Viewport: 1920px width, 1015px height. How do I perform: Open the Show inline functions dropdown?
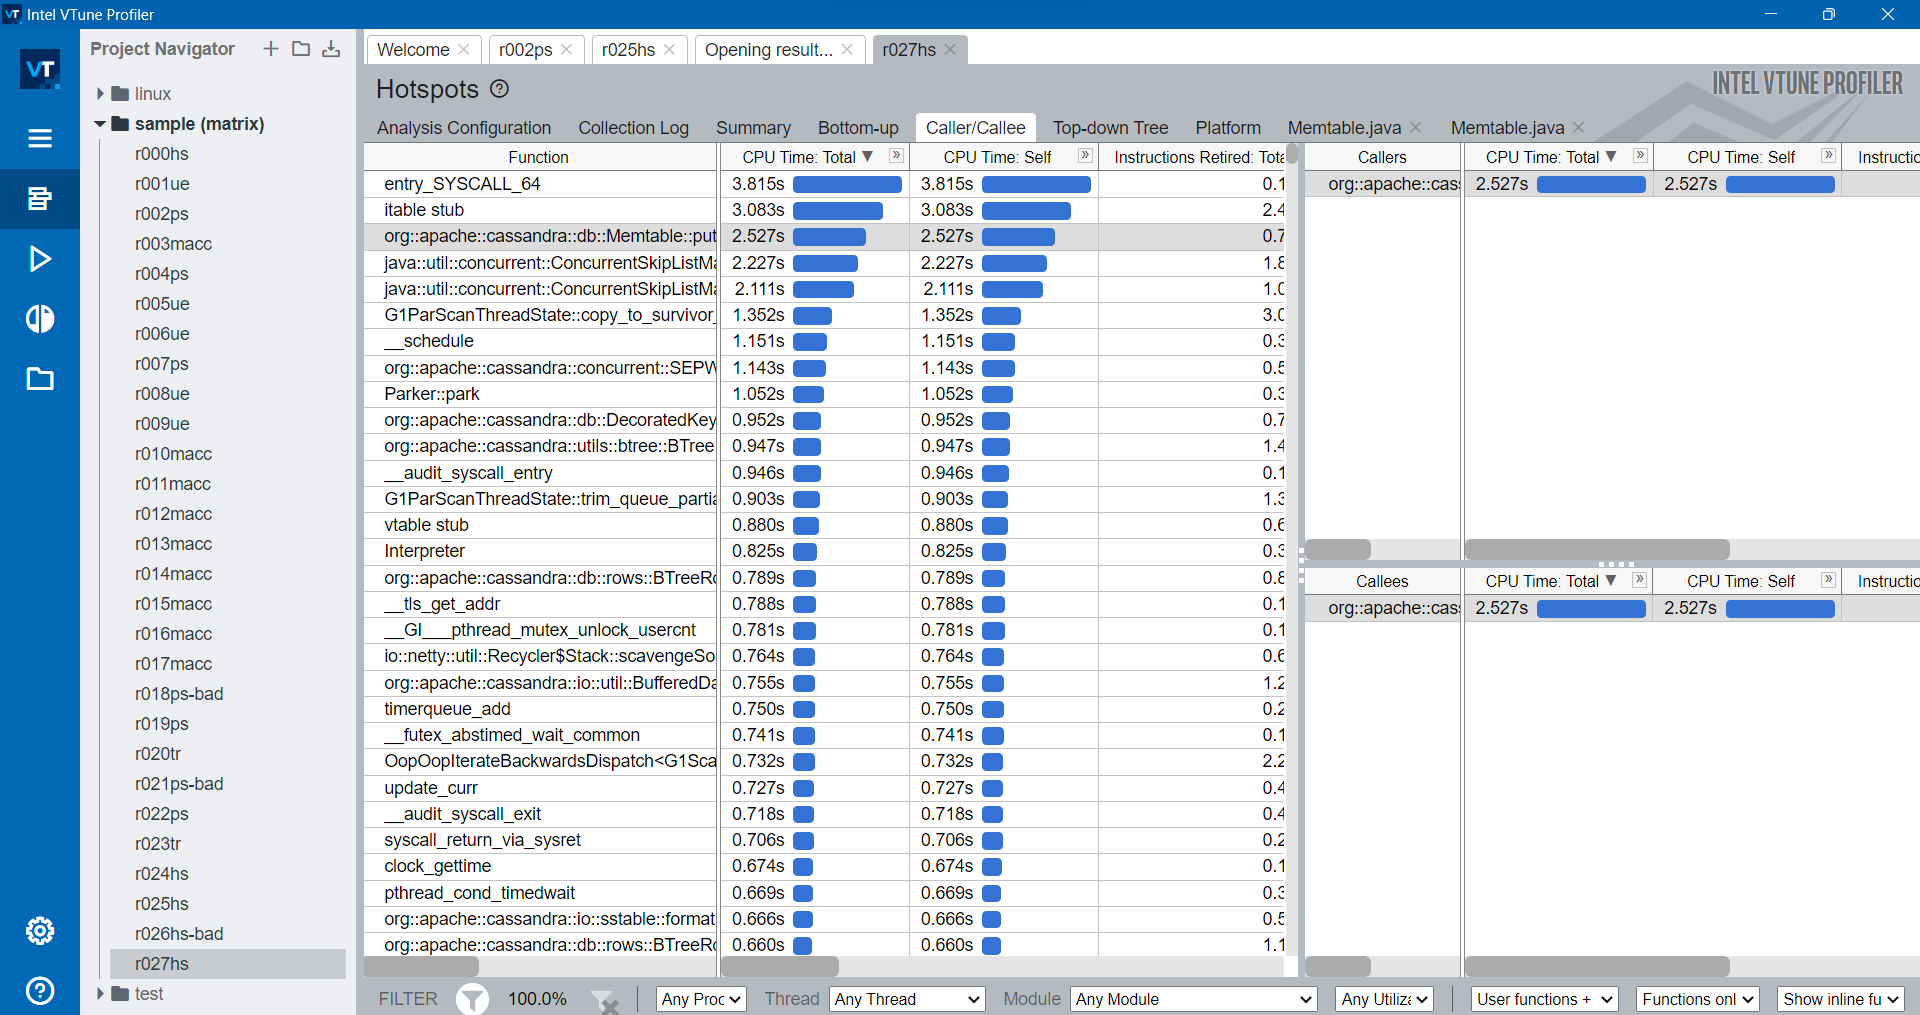click(x=1841, y=999)
